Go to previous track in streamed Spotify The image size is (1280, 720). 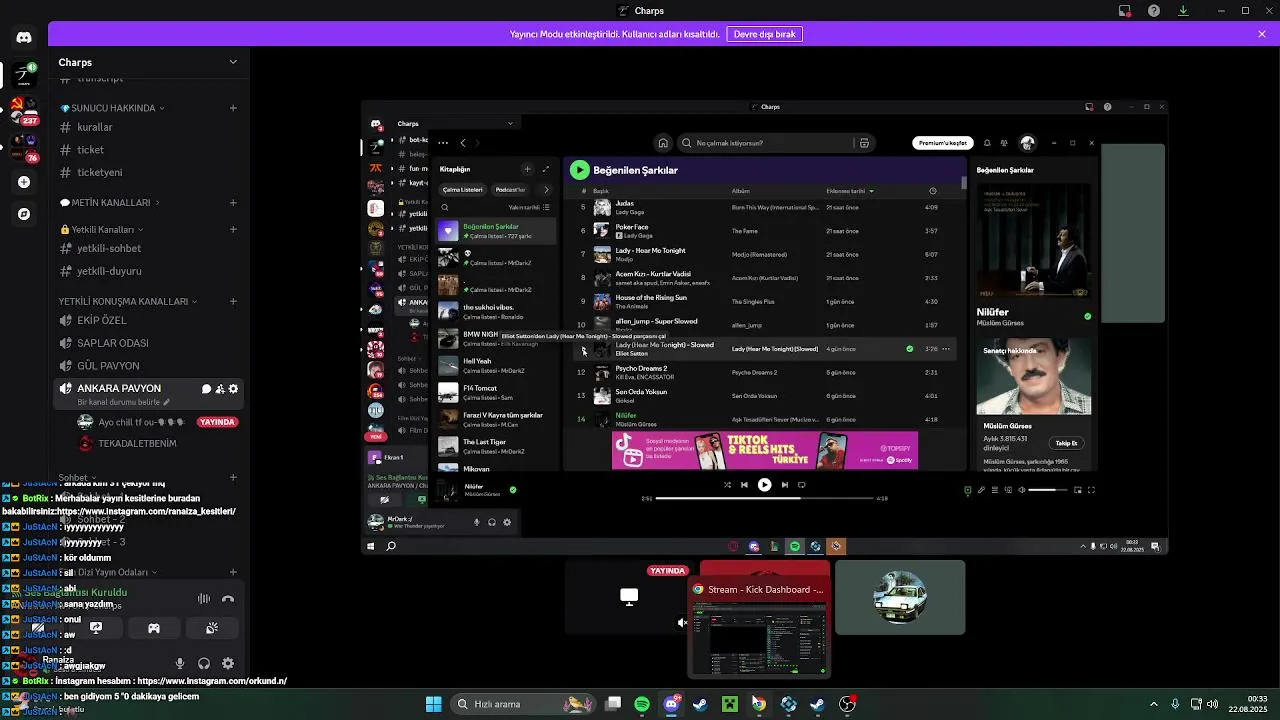[x=744, y=485]
